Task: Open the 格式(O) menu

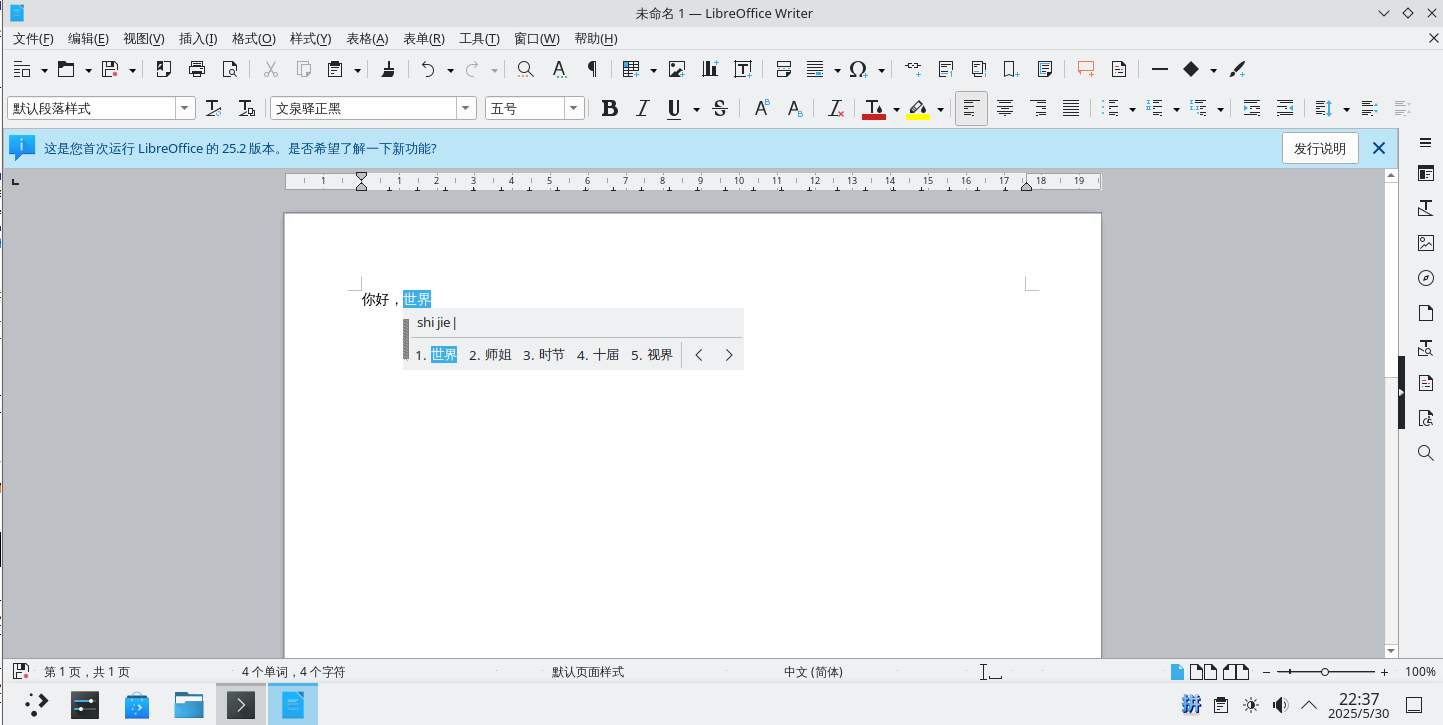Action: (253, 39)
